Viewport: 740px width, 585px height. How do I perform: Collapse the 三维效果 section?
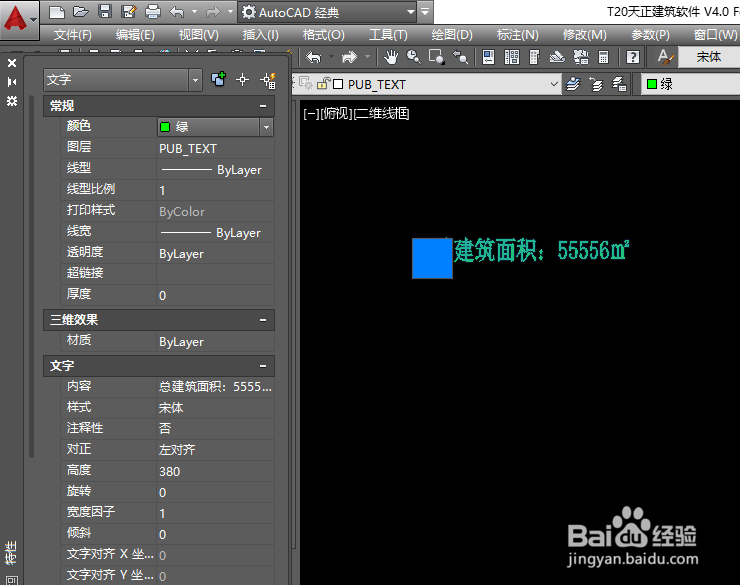point(263,320)
